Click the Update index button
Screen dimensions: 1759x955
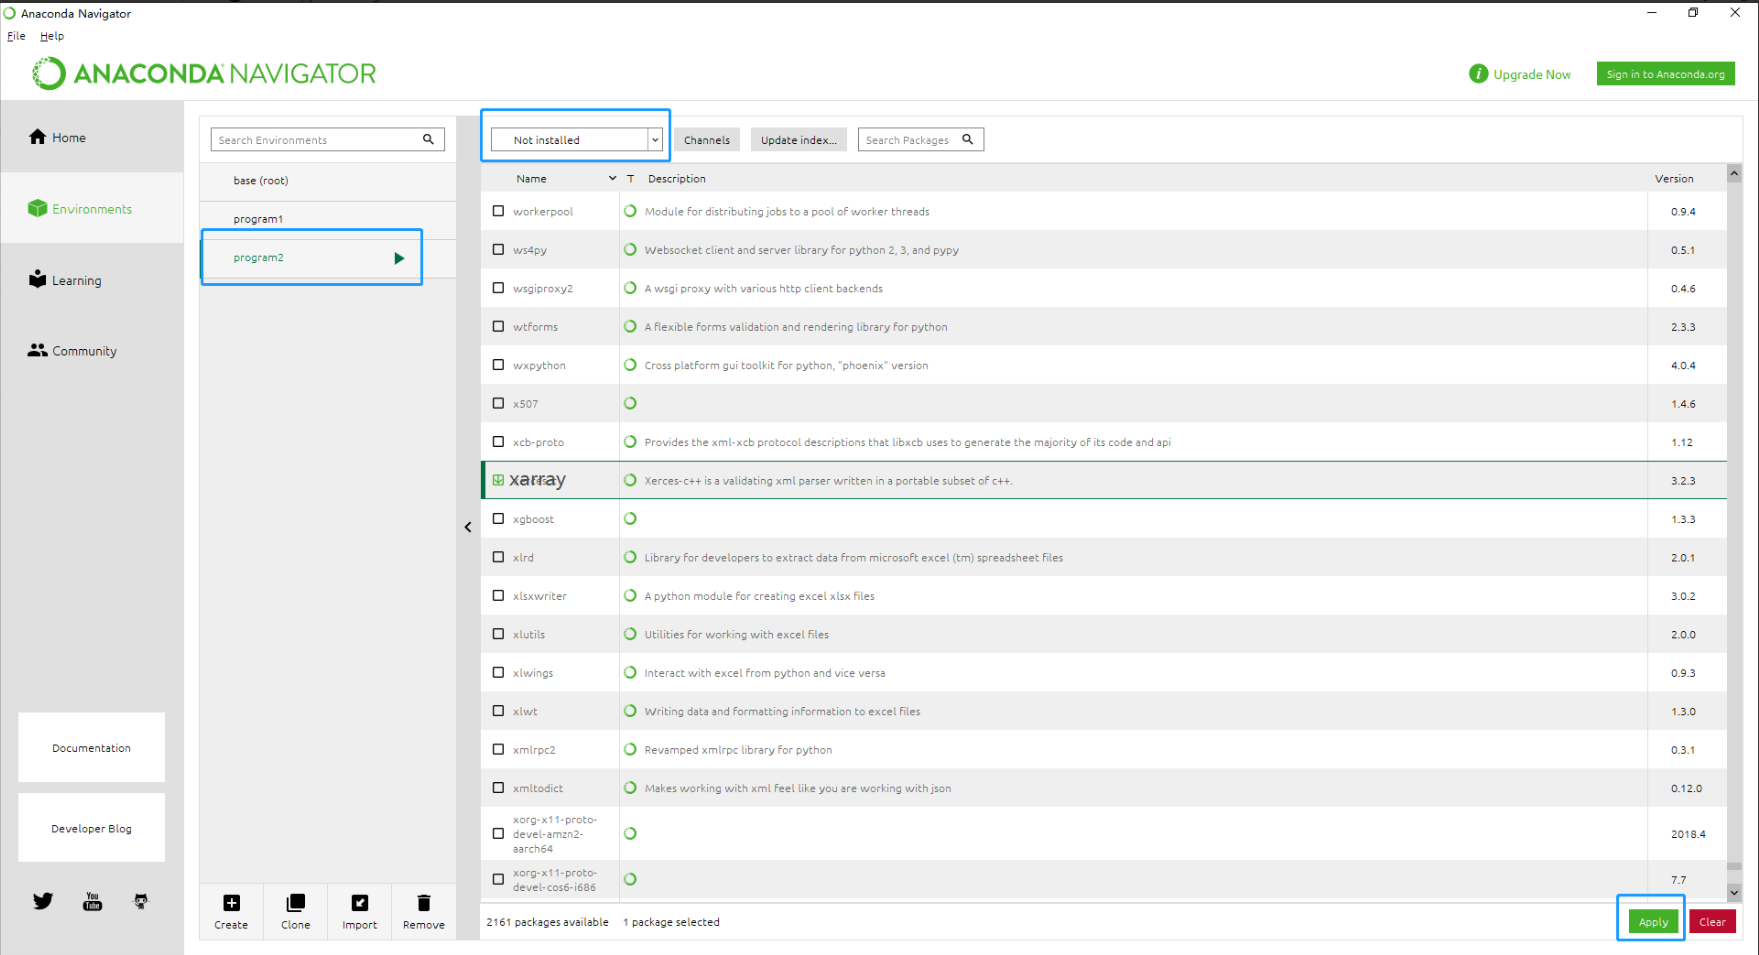(798, 140)
